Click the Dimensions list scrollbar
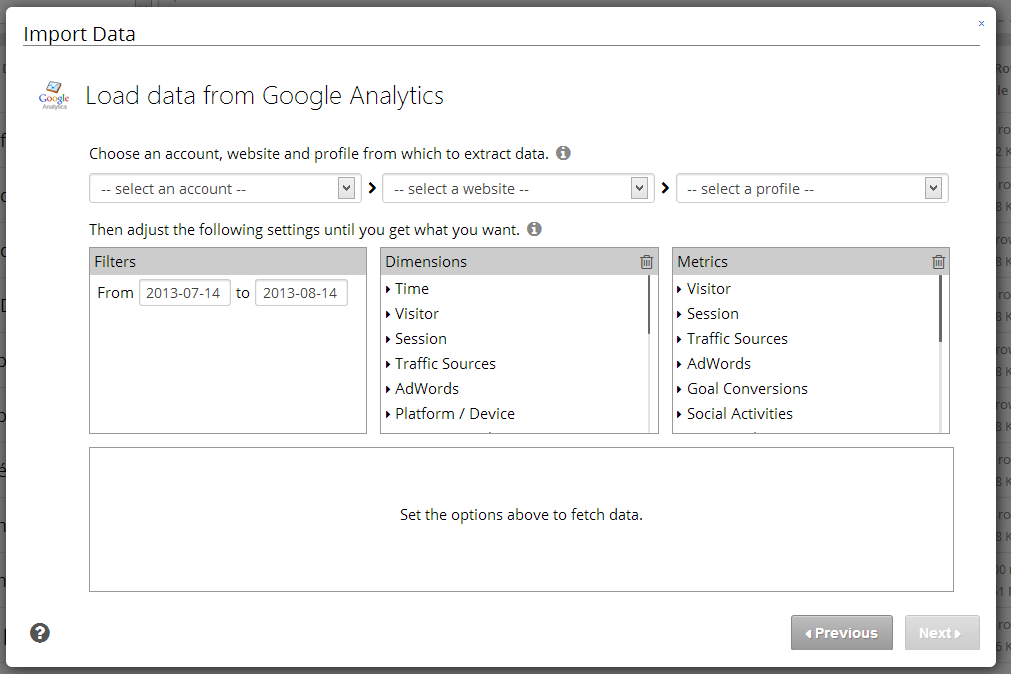This screenshot has height=674, width=1011. click(649, 305)
